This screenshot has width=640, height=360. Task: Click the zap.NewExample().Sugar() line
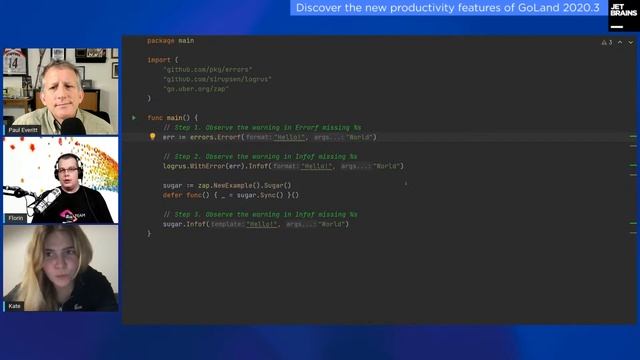(227, 185)
